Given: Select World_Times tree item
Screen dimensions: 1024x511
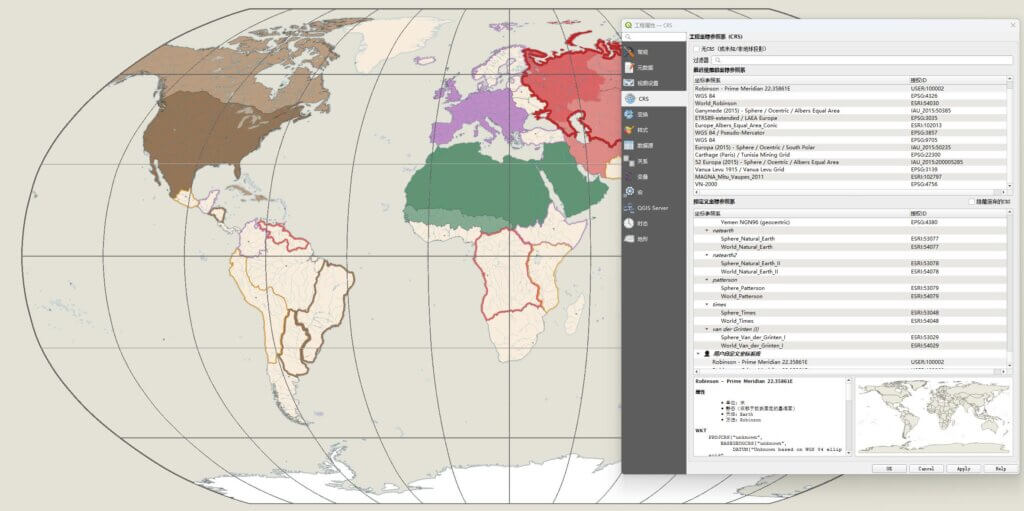Looking at the screenshot, I should tap(850, 321).
